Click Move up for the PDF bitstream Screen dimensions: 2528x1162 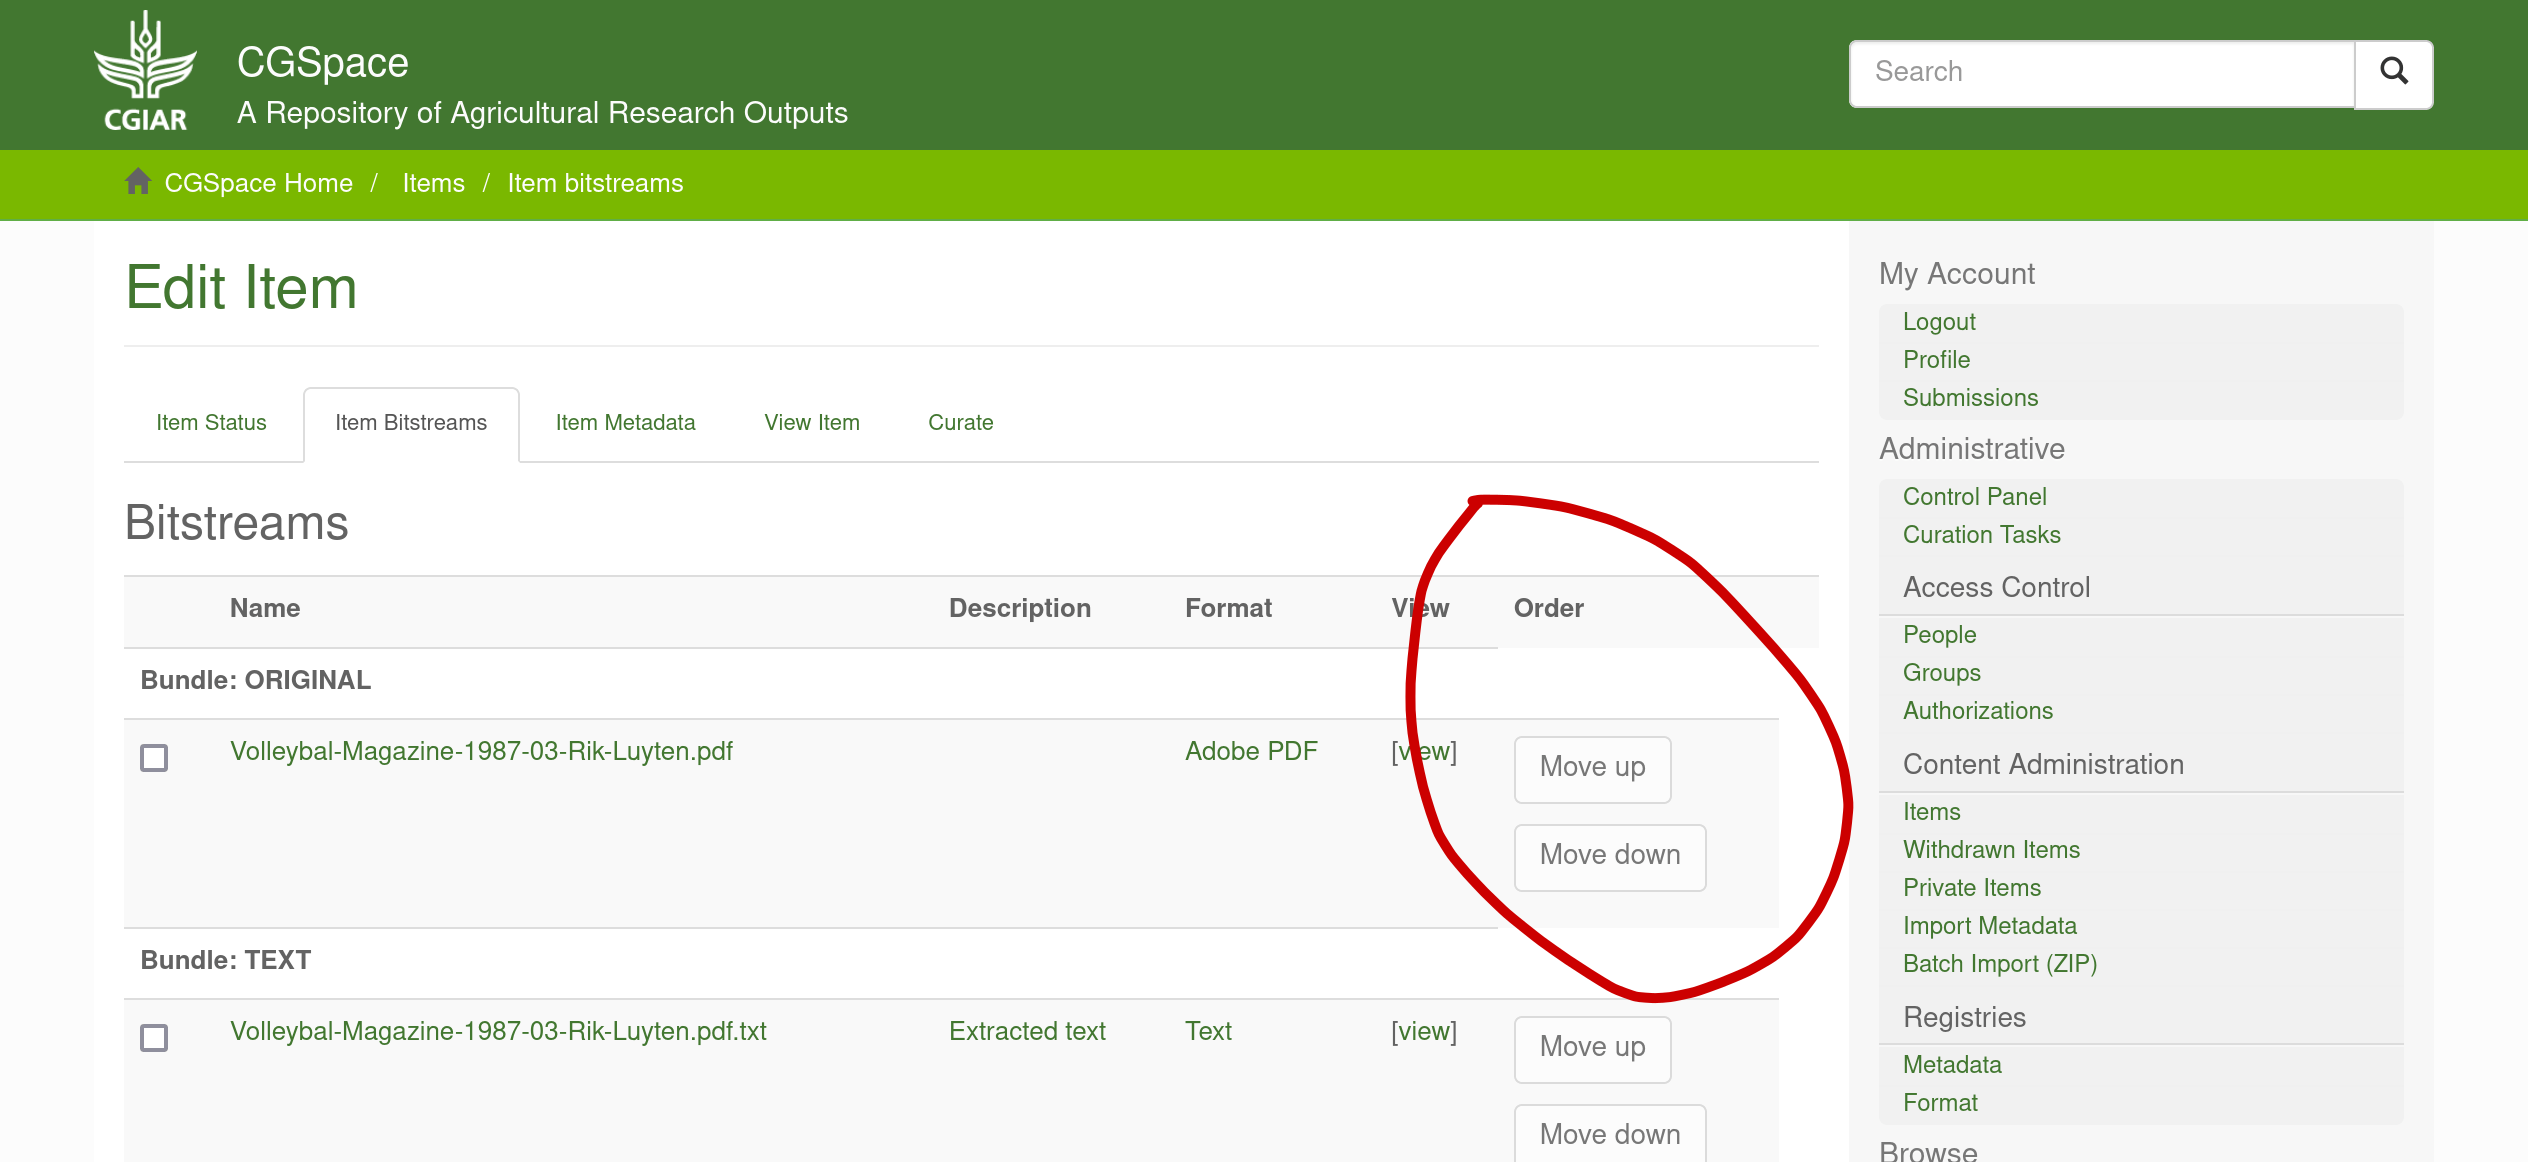pyautogui.click(x=1591, y=768)
